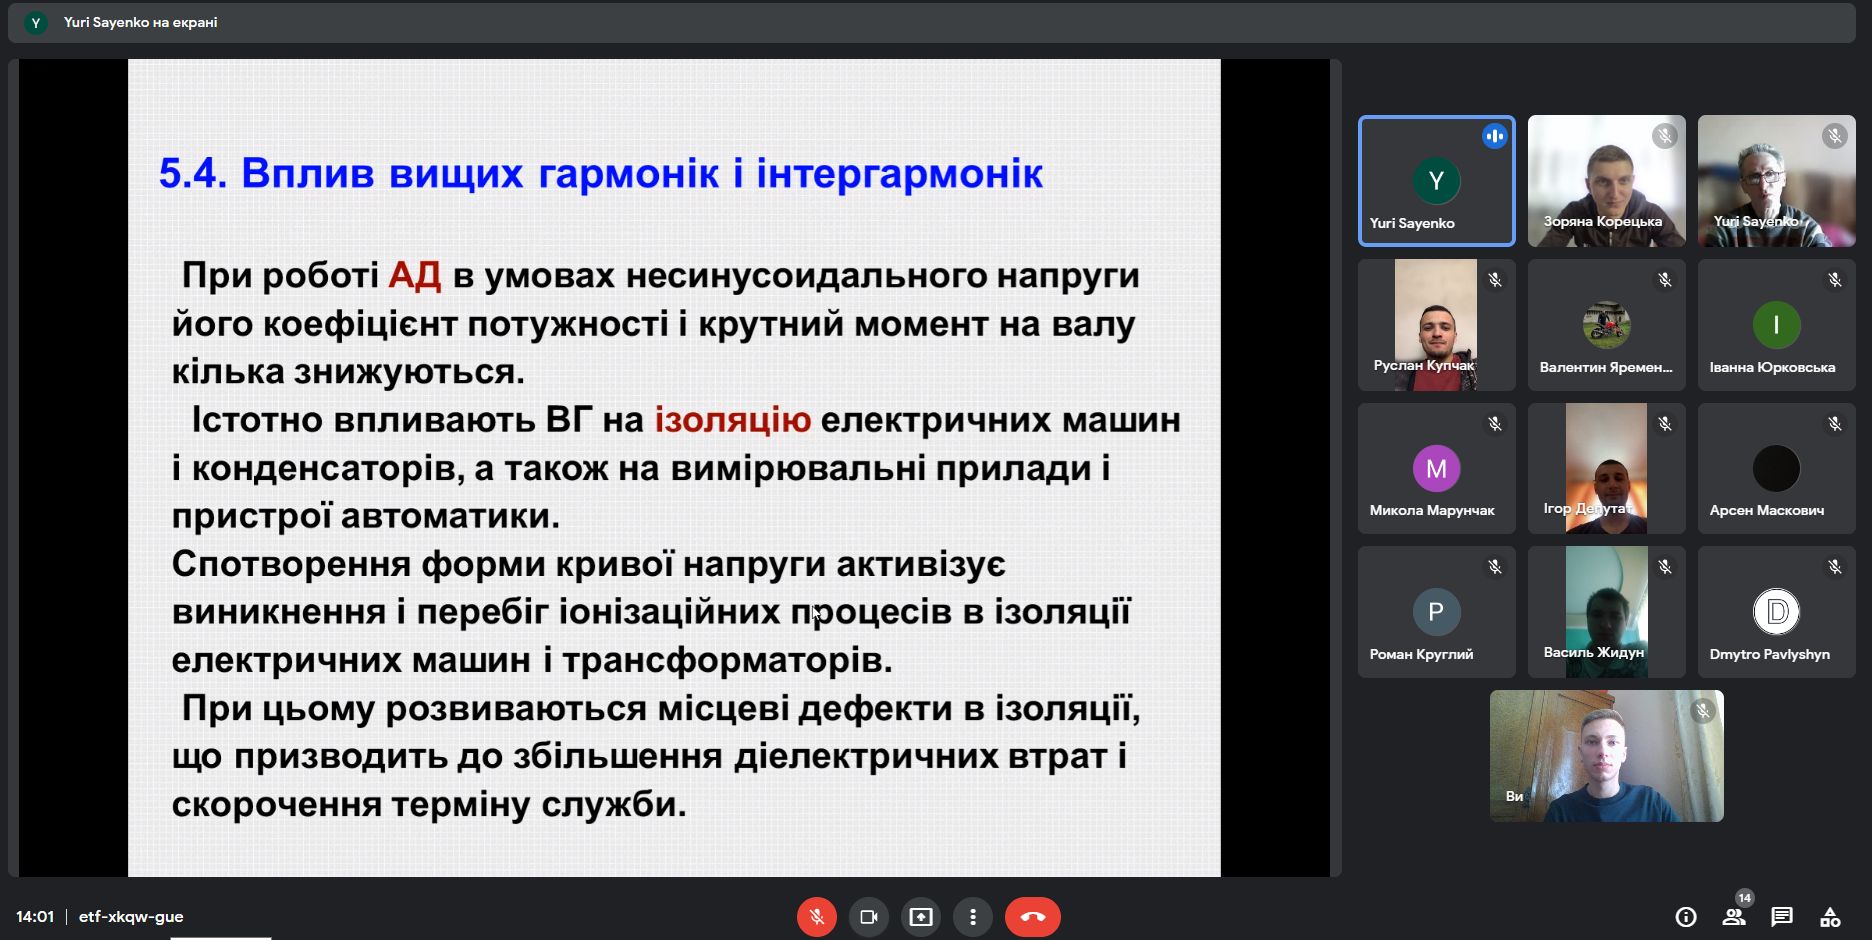Viewport: 1872px width, 940px height.
Task: Click the Микола Марунчак avatar tile
Action: coord(1436,468)
